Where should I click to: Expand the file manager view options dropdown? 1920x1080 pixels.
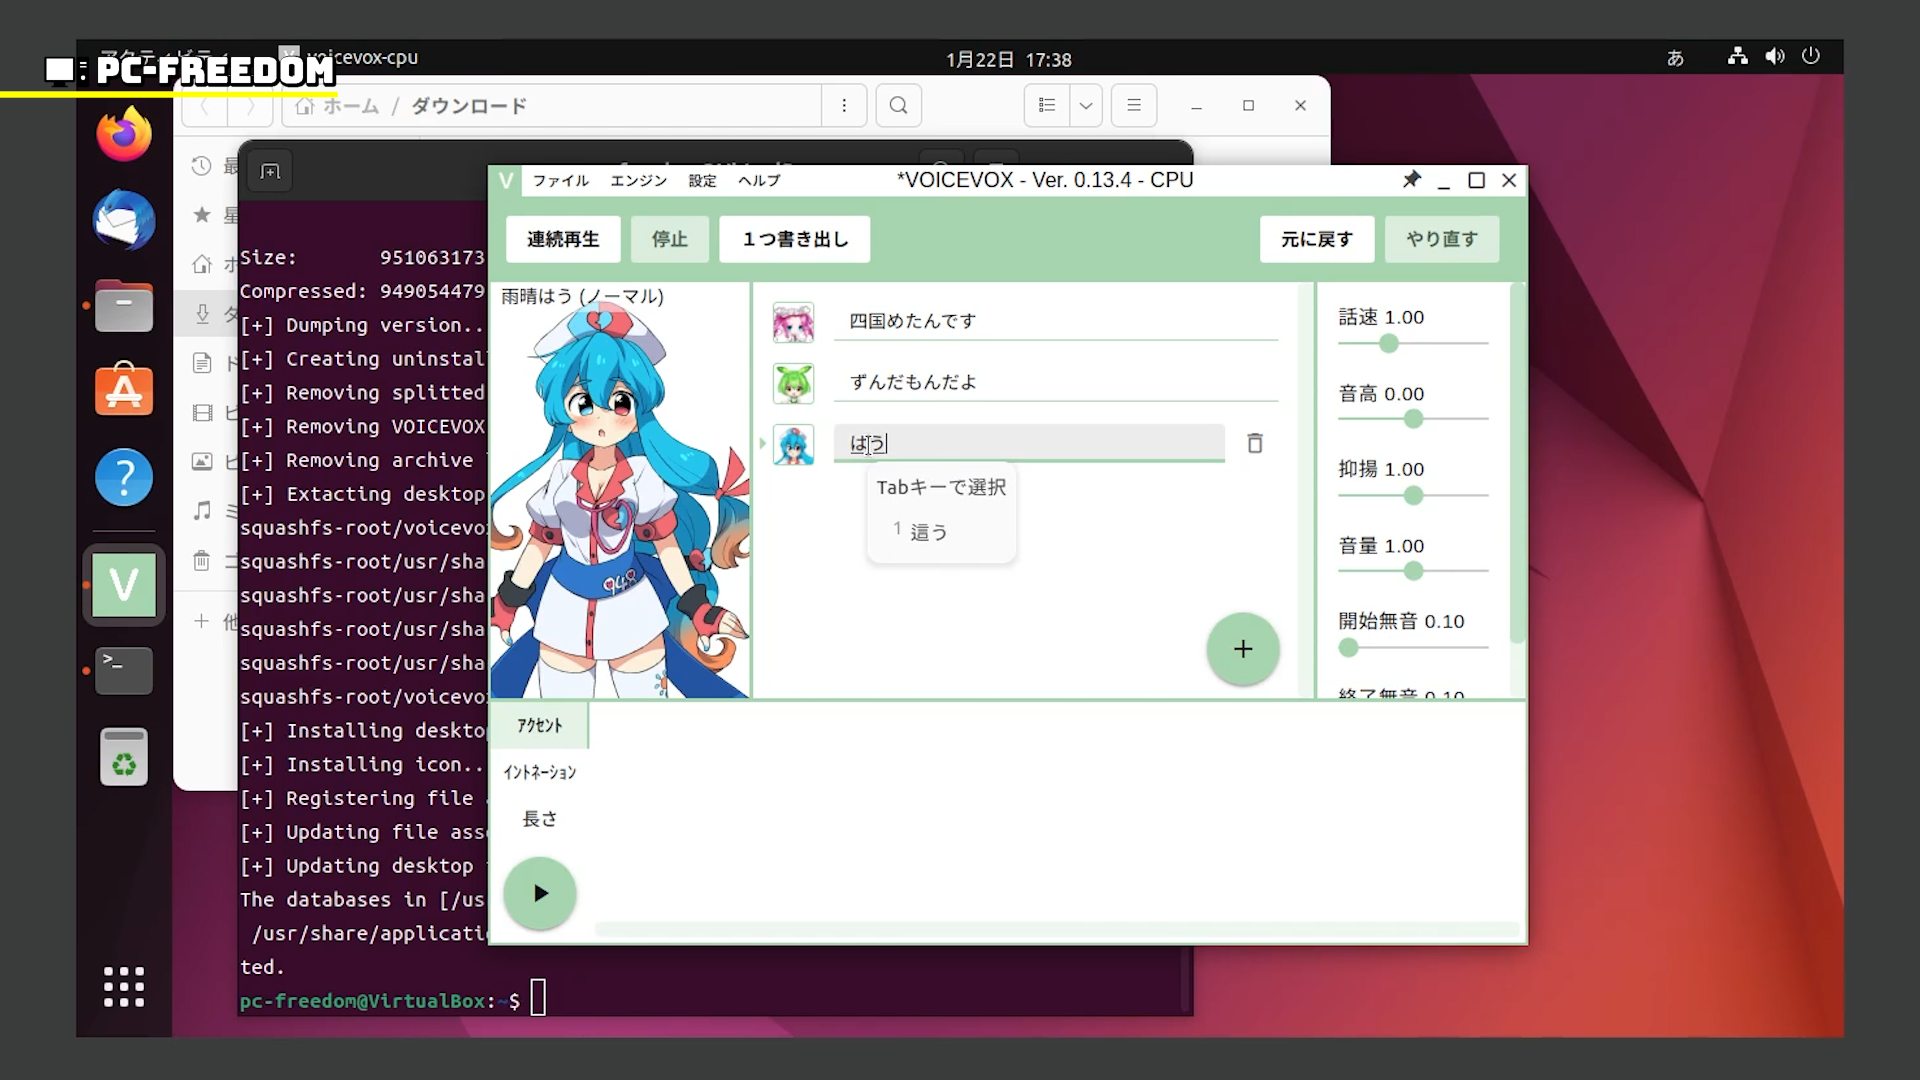[1085, 106]
